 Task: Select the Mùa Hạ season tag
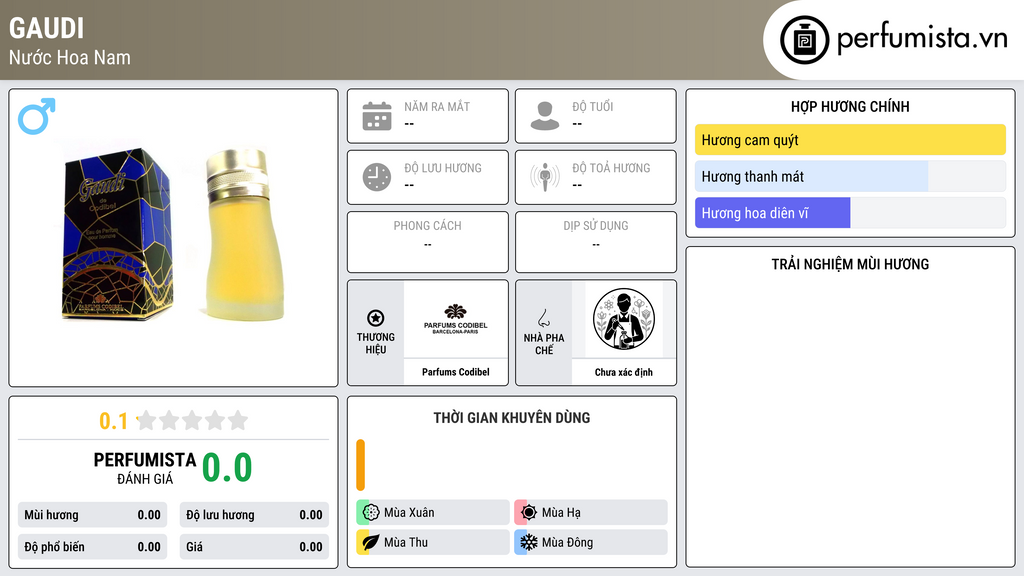[591, 513]
